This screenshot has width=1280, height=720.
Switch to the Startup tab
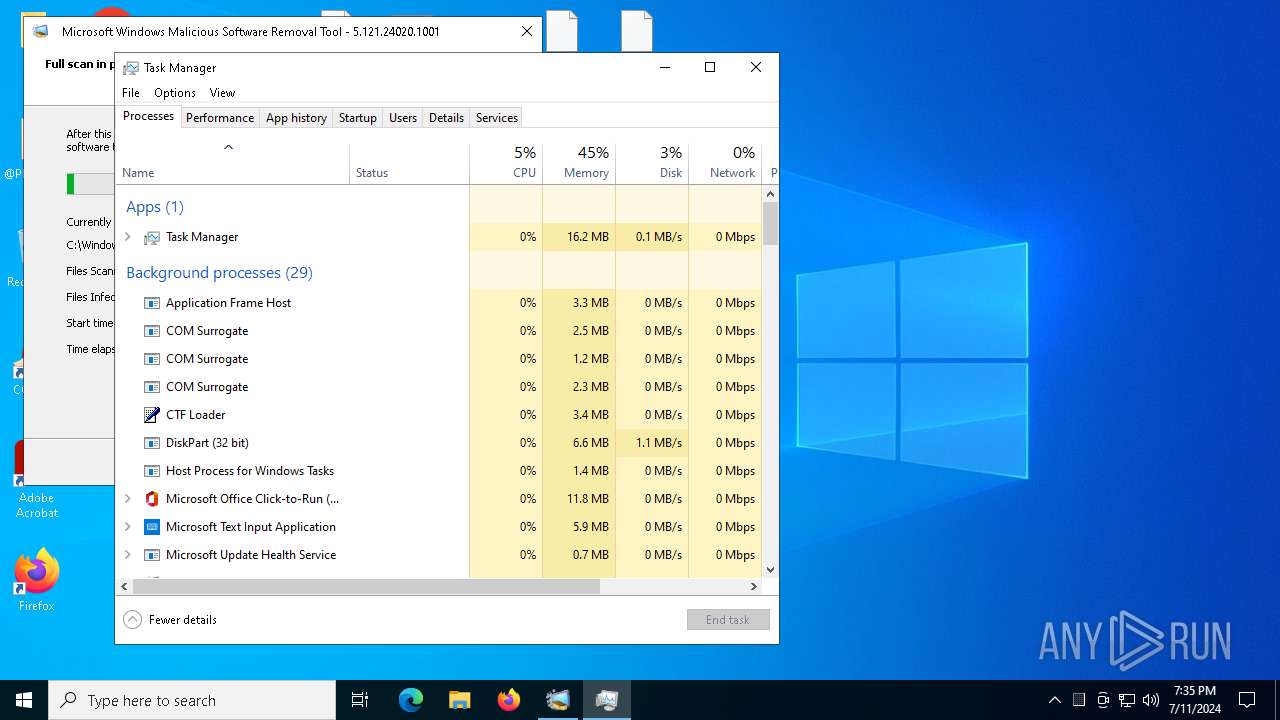point(357,118)
